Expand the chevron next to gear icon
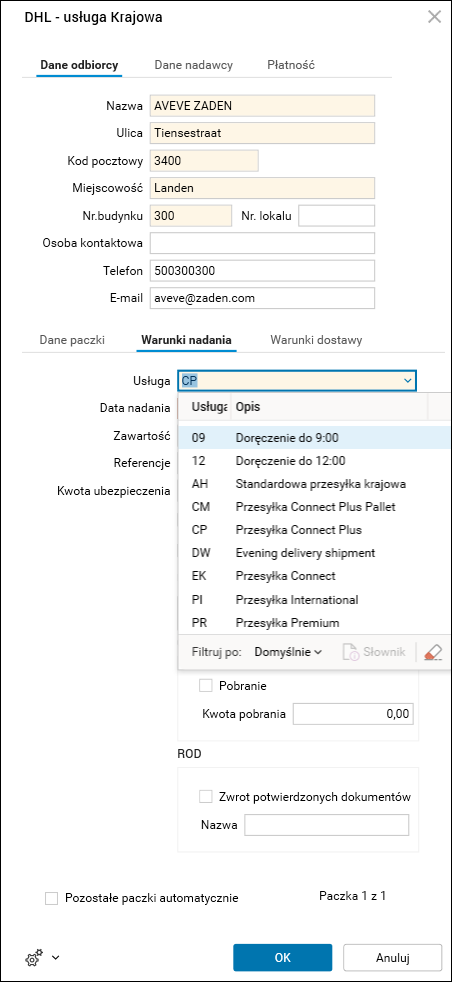The image size is (452, 982). pos(56,958)
